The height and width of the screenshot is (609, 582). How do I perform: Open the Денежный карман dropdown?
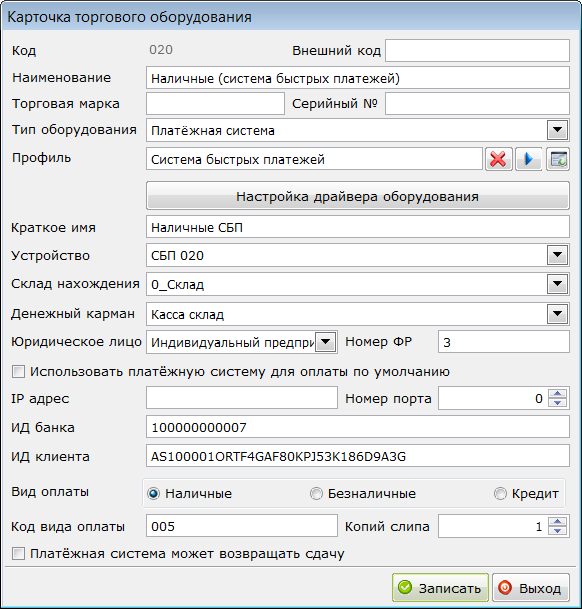pos(558,314)
